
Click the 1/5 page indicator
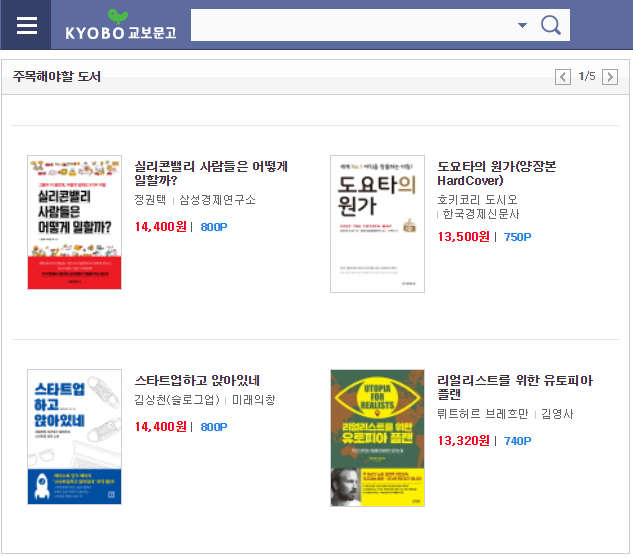tap(587, 76)
